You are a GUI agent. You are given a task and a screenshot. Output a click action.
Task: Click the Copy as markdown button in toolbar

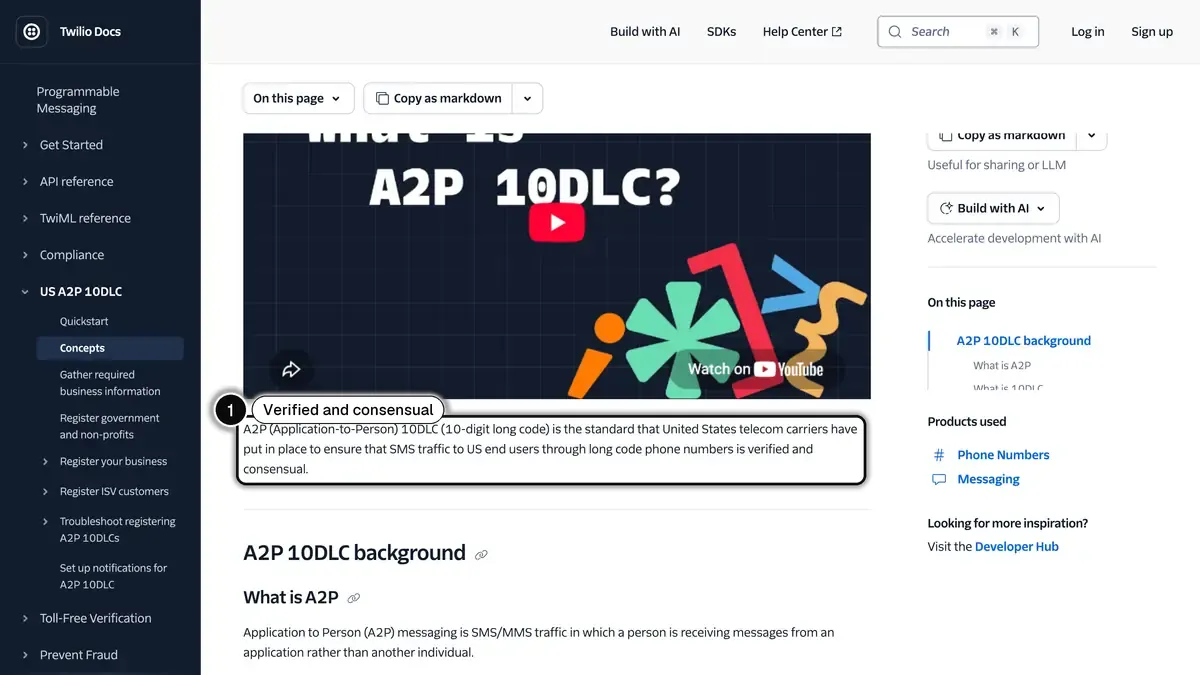pos(438,98)
